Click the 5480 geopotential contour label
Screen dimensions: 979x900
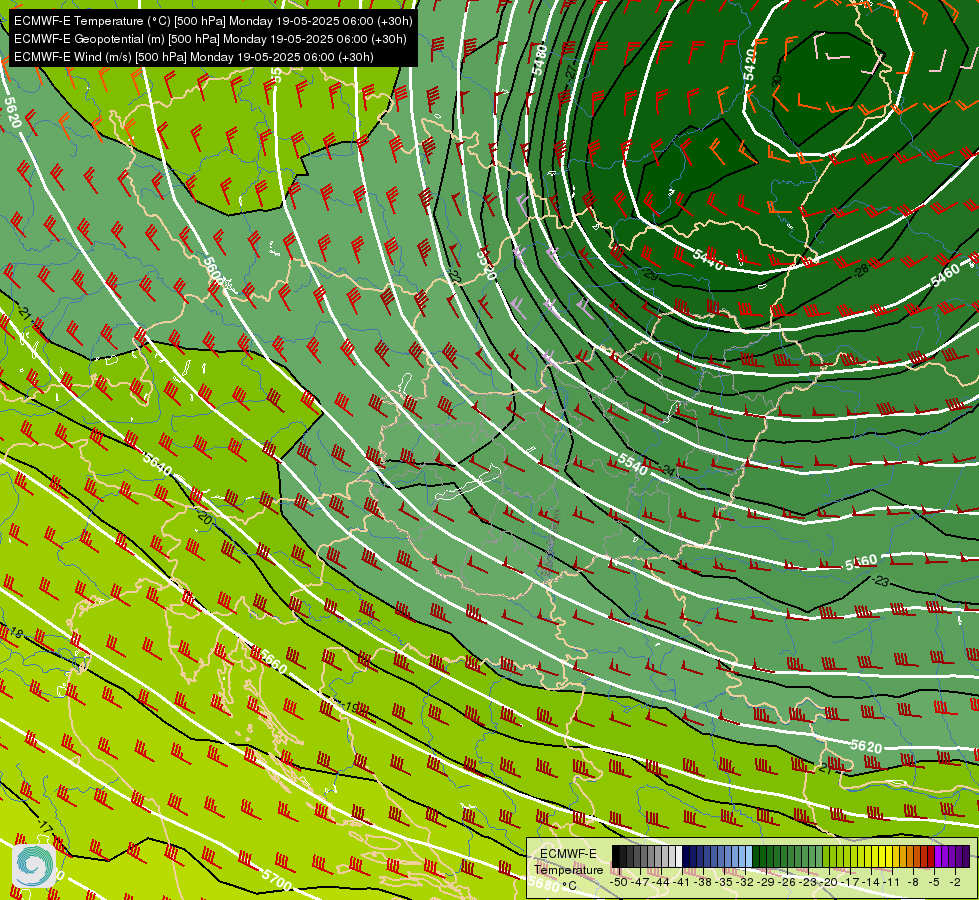[x=539, y=60]
